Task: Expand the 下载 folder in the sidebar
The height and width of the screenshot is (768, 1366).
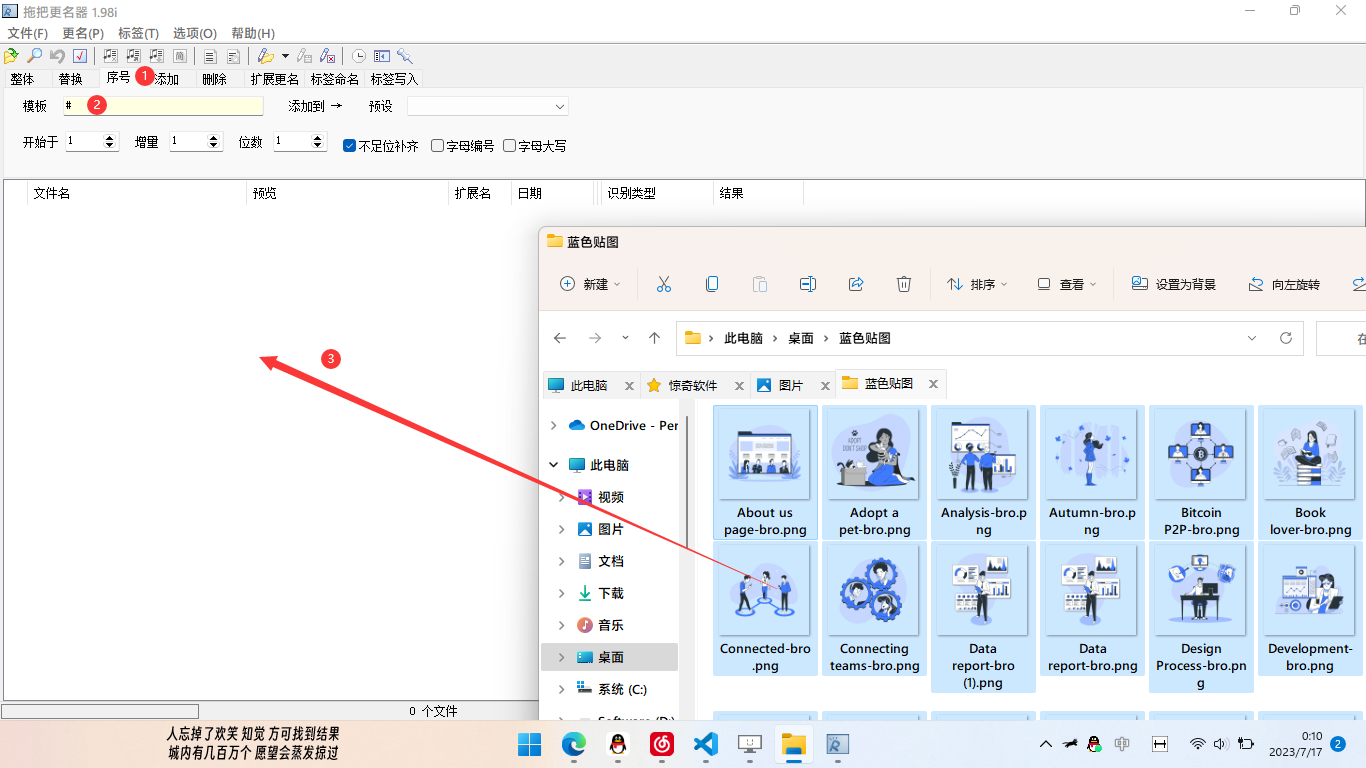Action: tap(563, 593)
